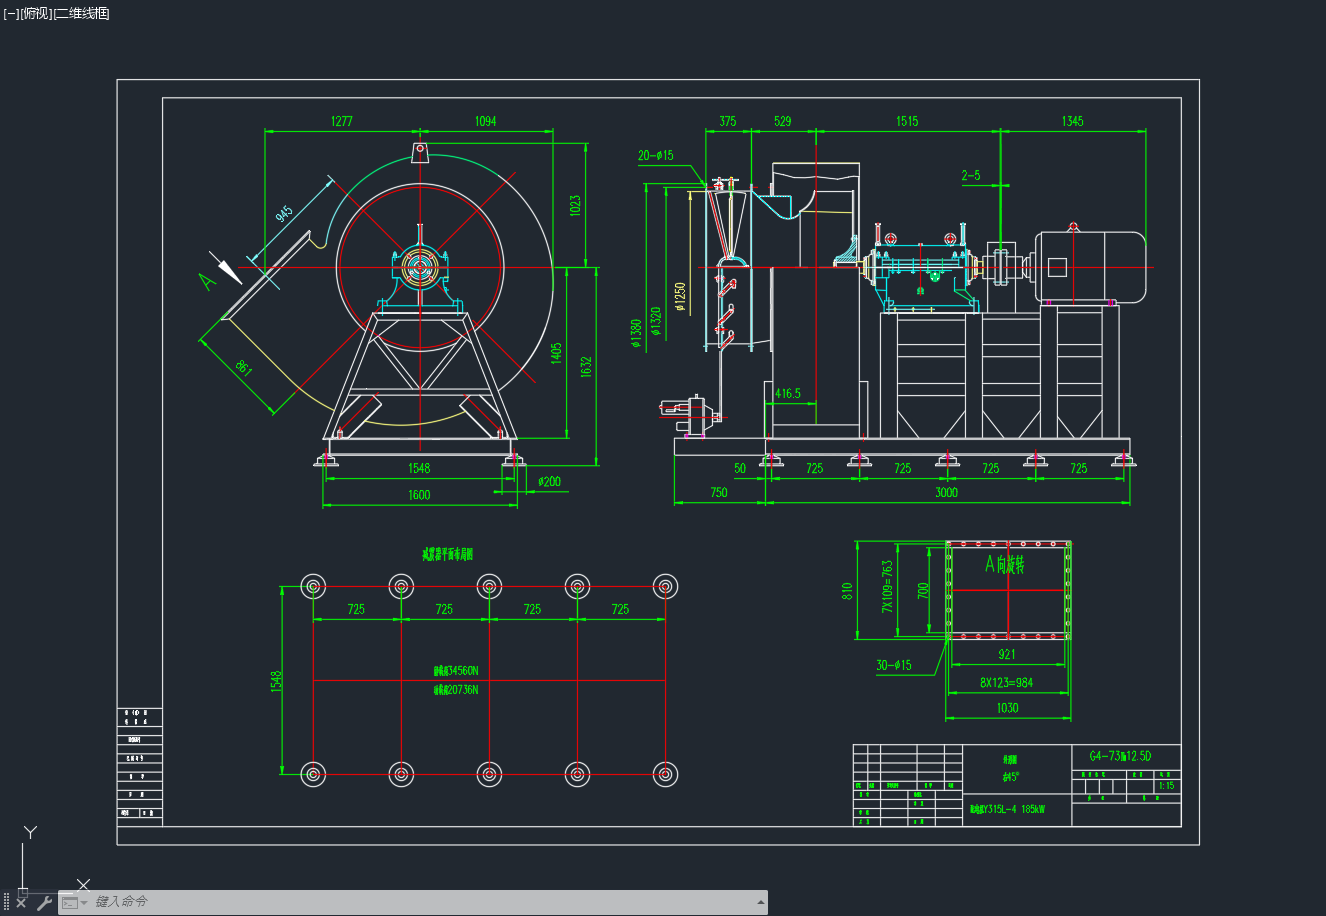Select the 1277 dimension text
This screenshot has height=916, width=1326.
click(x=341, y=121)
